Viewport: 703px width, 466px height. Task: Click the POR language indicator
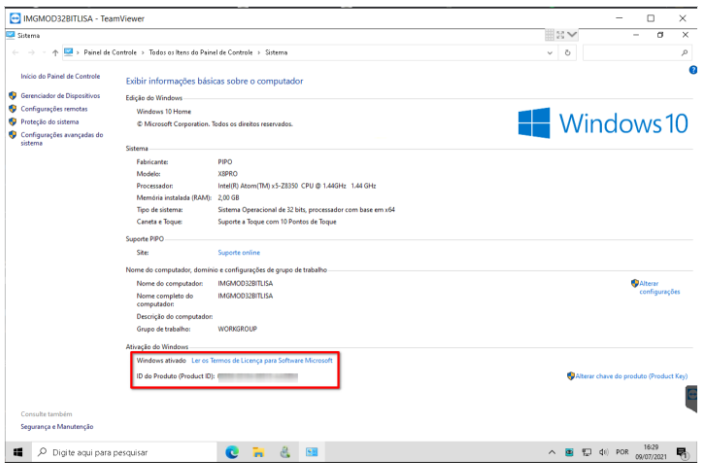click(x=622, y=452)
